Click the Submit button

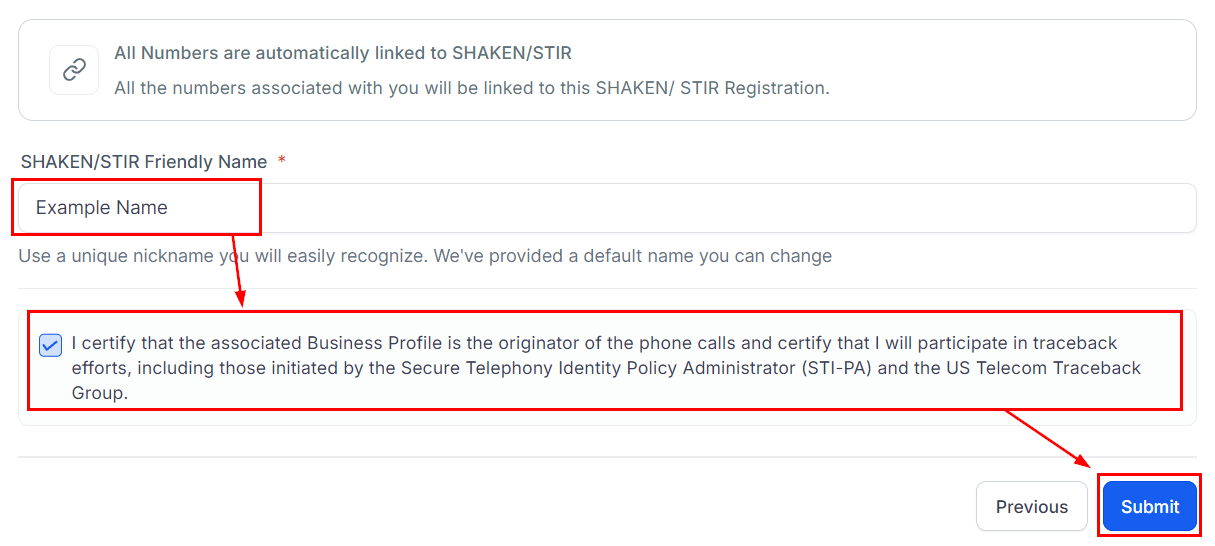[x=1149, y=506]
